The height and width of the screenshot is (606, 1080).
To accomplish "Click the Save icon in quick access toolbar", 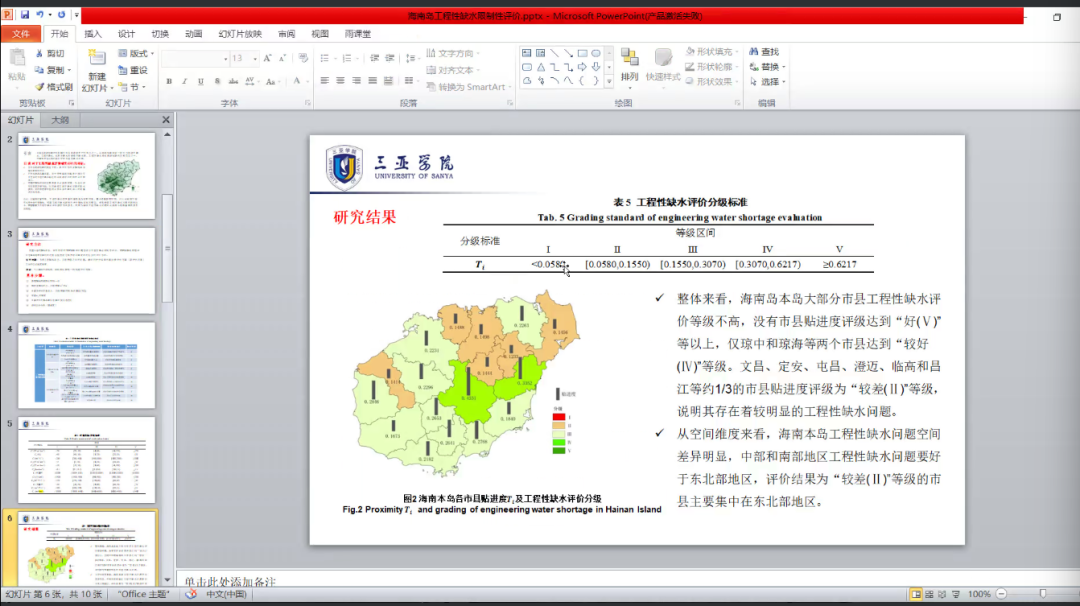I will 23,15.
